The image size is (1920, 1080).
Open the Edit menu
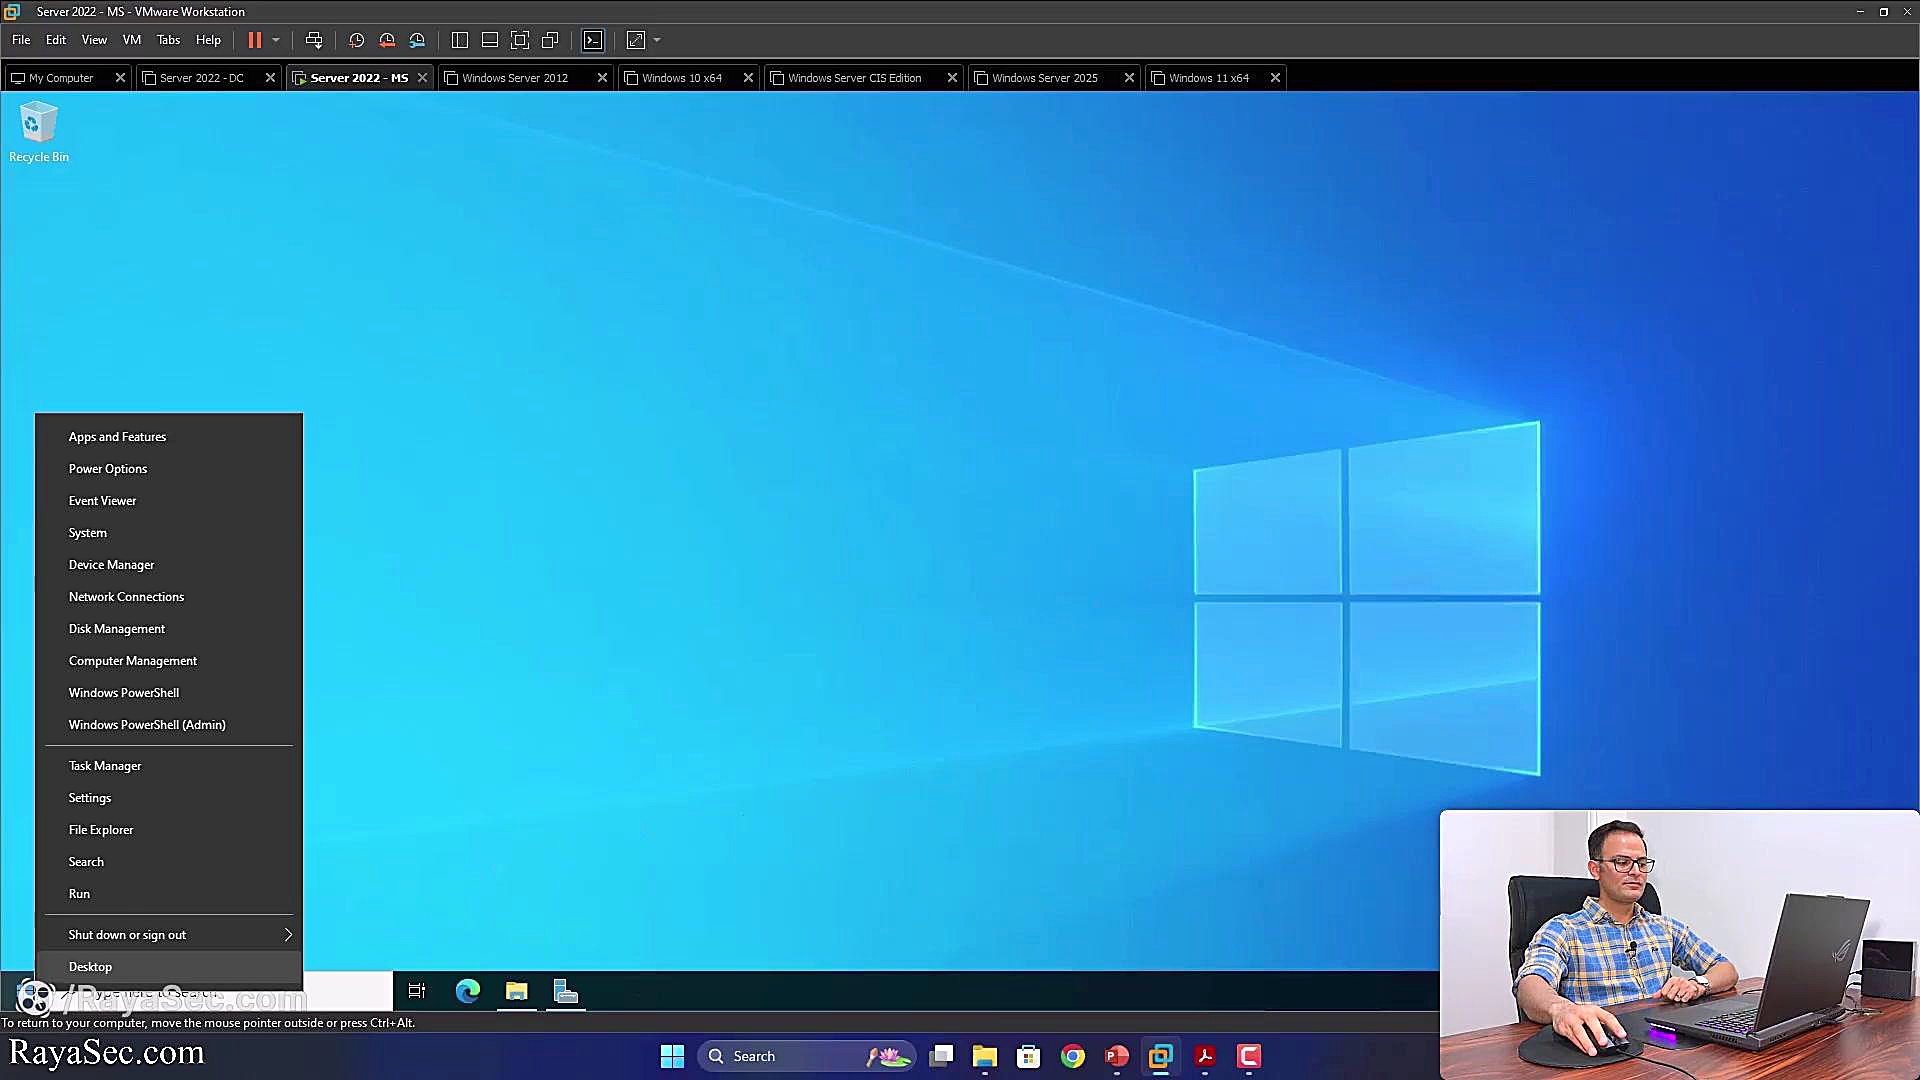point(56,40)
